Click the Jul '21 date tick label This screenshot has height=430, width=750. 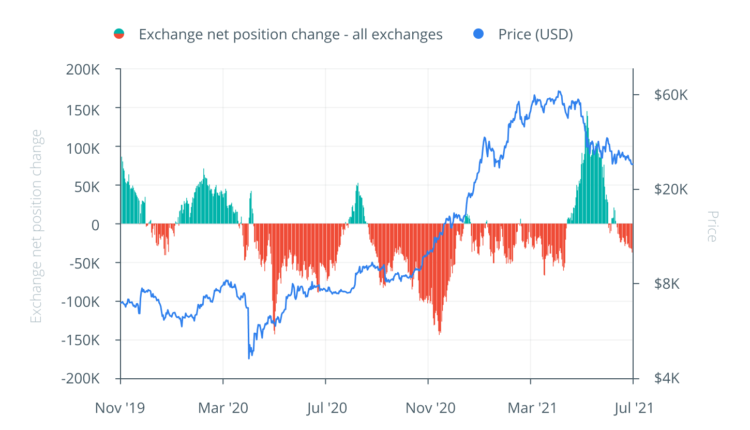tap(632, 408)
